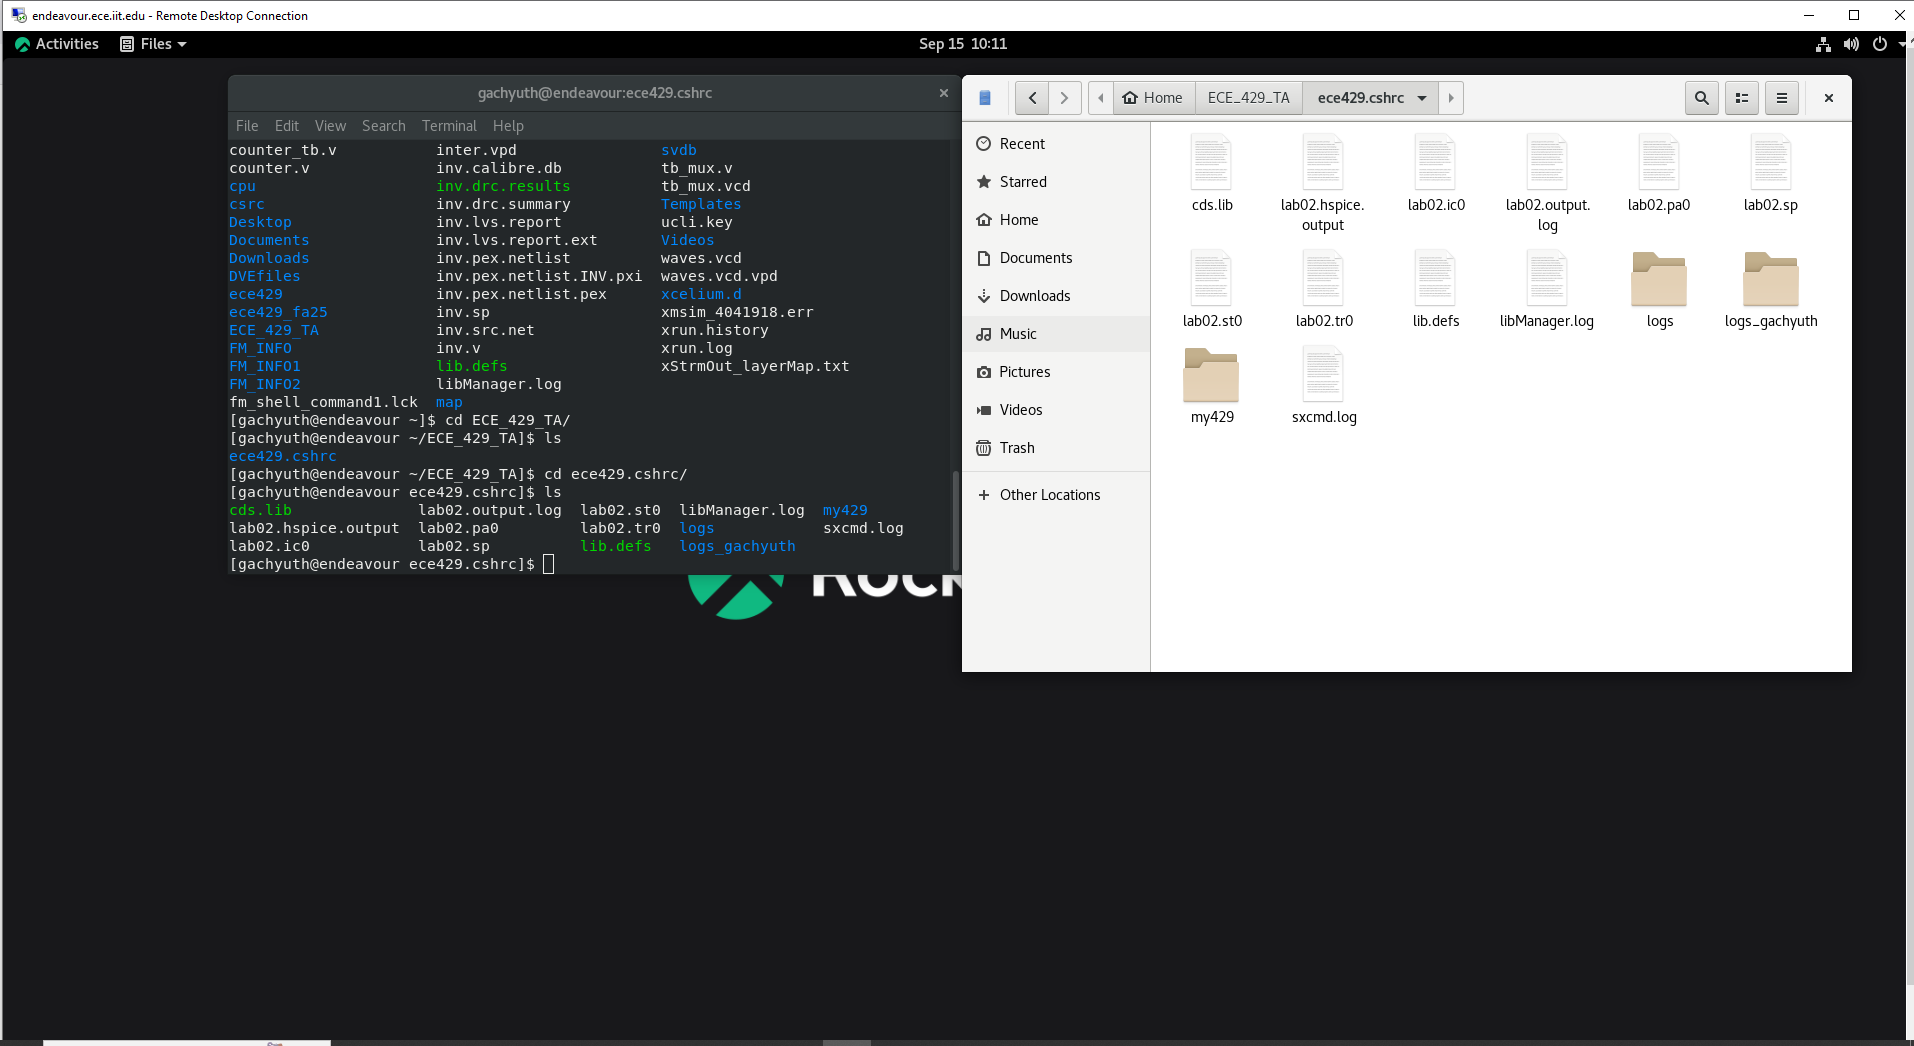The height and width of the screenshot is (1046, 1914).
Task: Select the lab02.ic0 file
Action: coord(1435,162)
